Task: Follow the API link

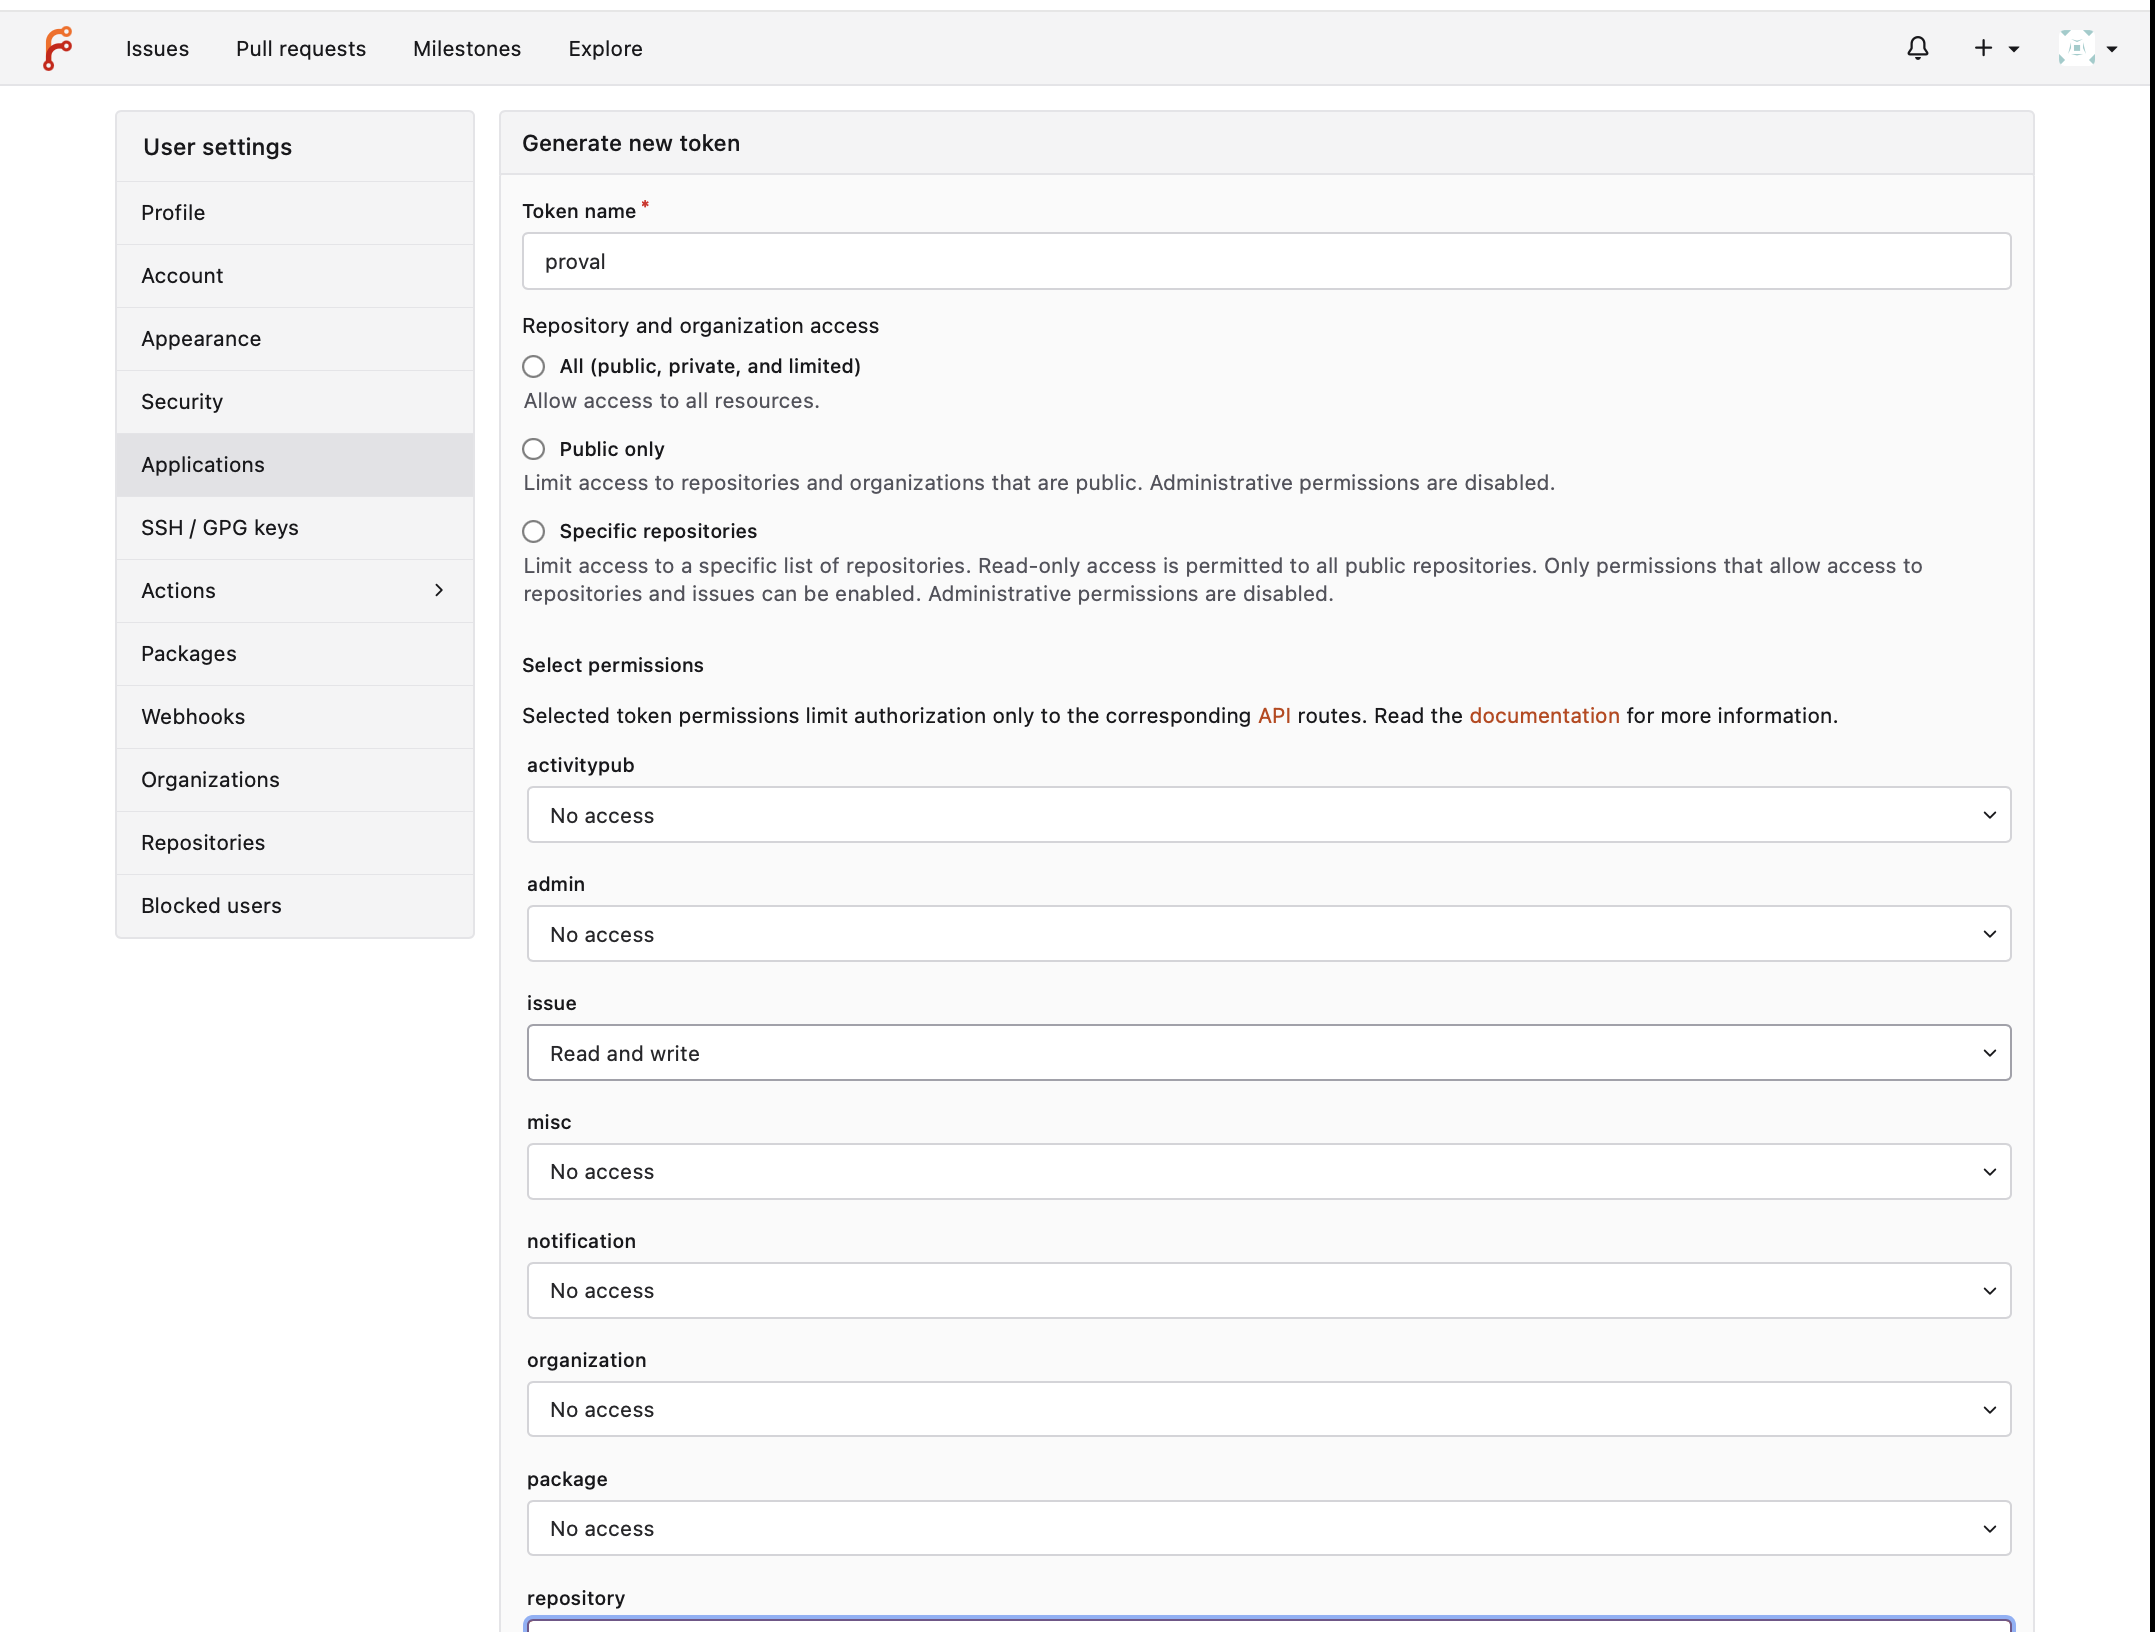Action: tap(1274, 716)
